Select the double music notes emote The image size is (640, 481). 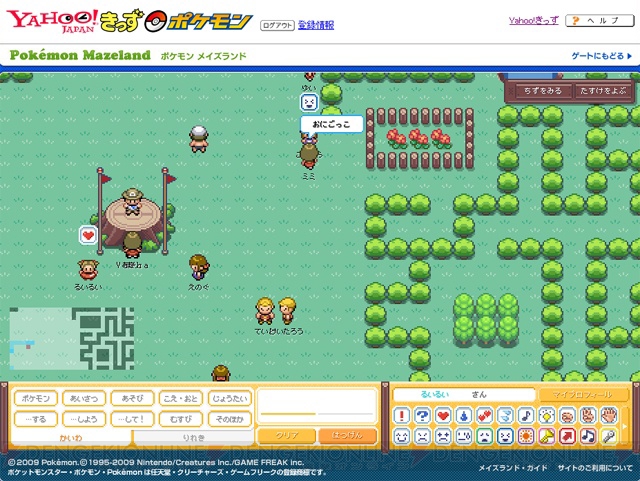click(588, 436)
